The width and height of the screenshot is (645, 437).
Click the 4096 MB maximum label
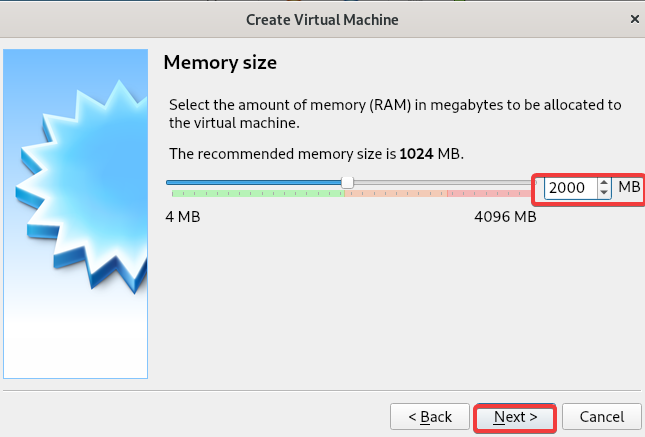coord(505,217)
